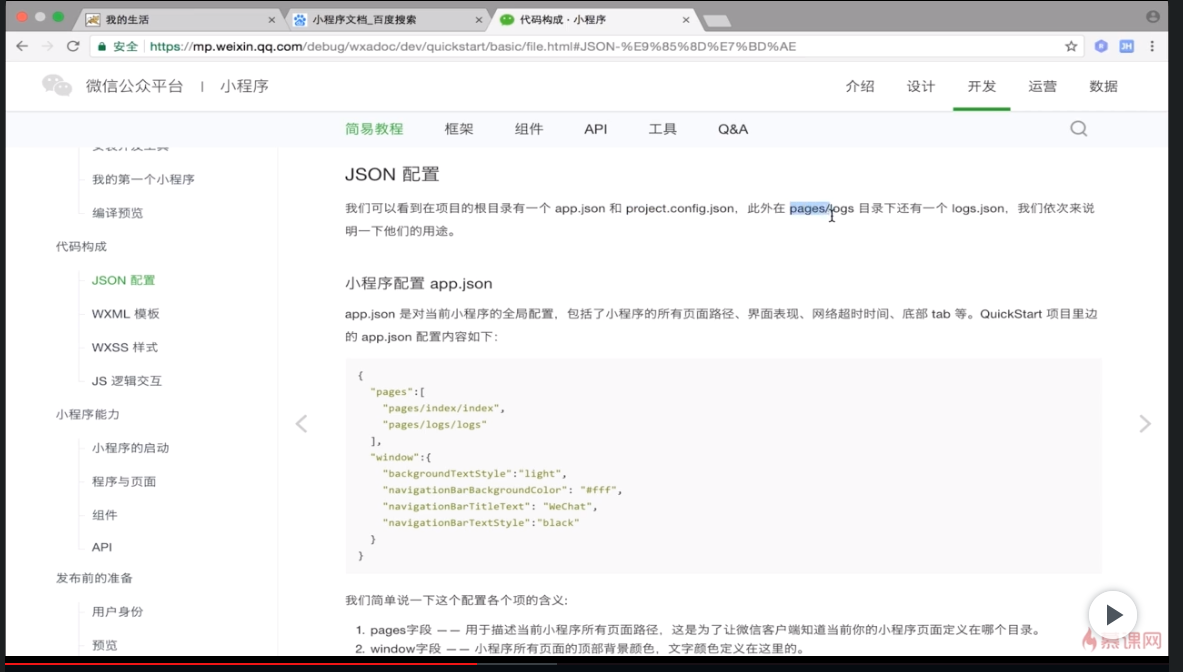Screen dimensions: 1183x672
Task: Open the blue hexagon extension icon
Action: tap(1101, 46)
